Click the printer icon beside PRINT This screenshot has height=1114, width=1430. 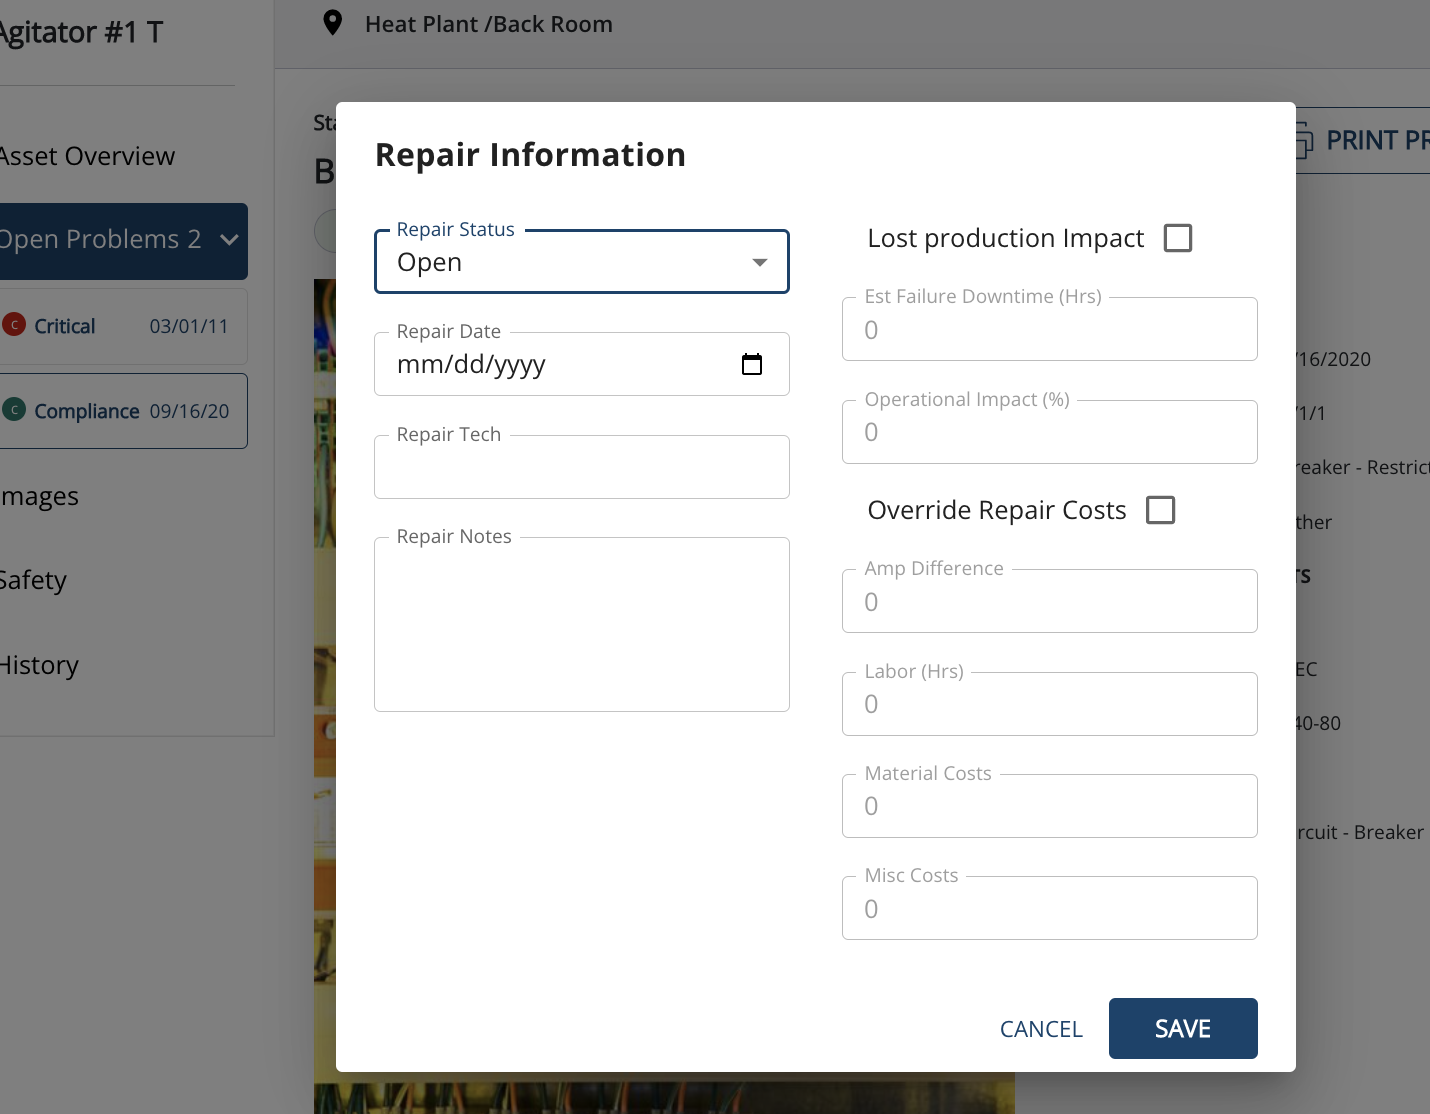pos(1302,141)
